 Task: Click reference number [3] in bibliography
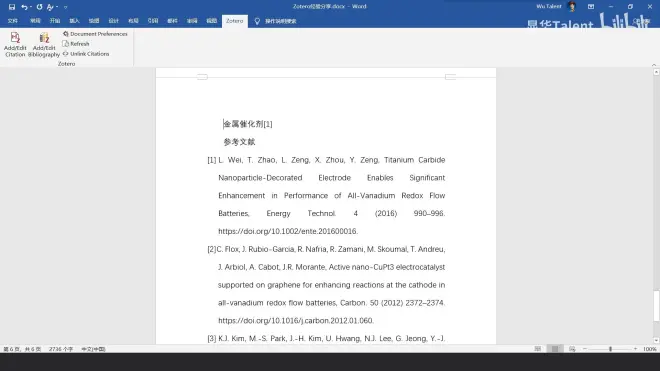(x=211, y=339)
